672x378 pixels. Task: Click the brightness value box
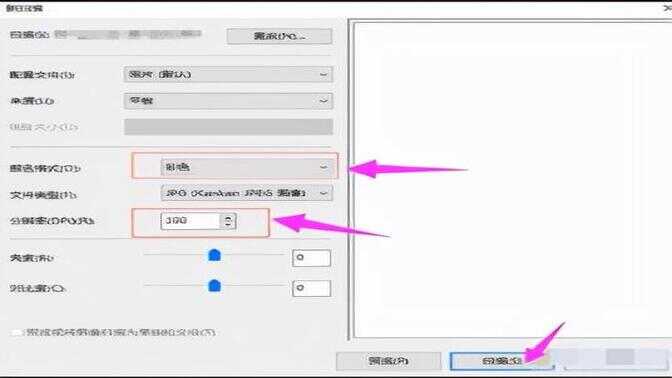coord(312,258)
